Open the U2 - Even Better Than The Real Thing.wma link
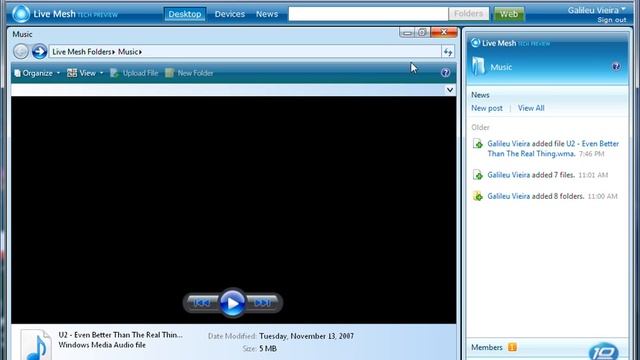 [x=553, y=149]
